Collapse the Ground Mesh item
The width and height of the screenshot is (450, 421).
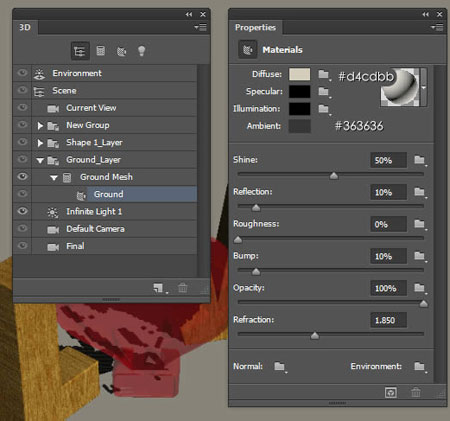pos(54,178)
